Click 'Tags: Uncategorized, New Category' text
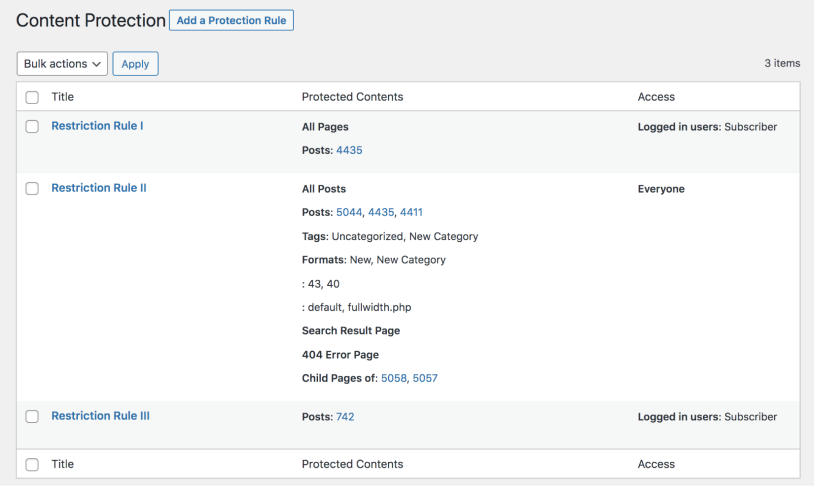This screenshot has height=486, width=814. 390,236
